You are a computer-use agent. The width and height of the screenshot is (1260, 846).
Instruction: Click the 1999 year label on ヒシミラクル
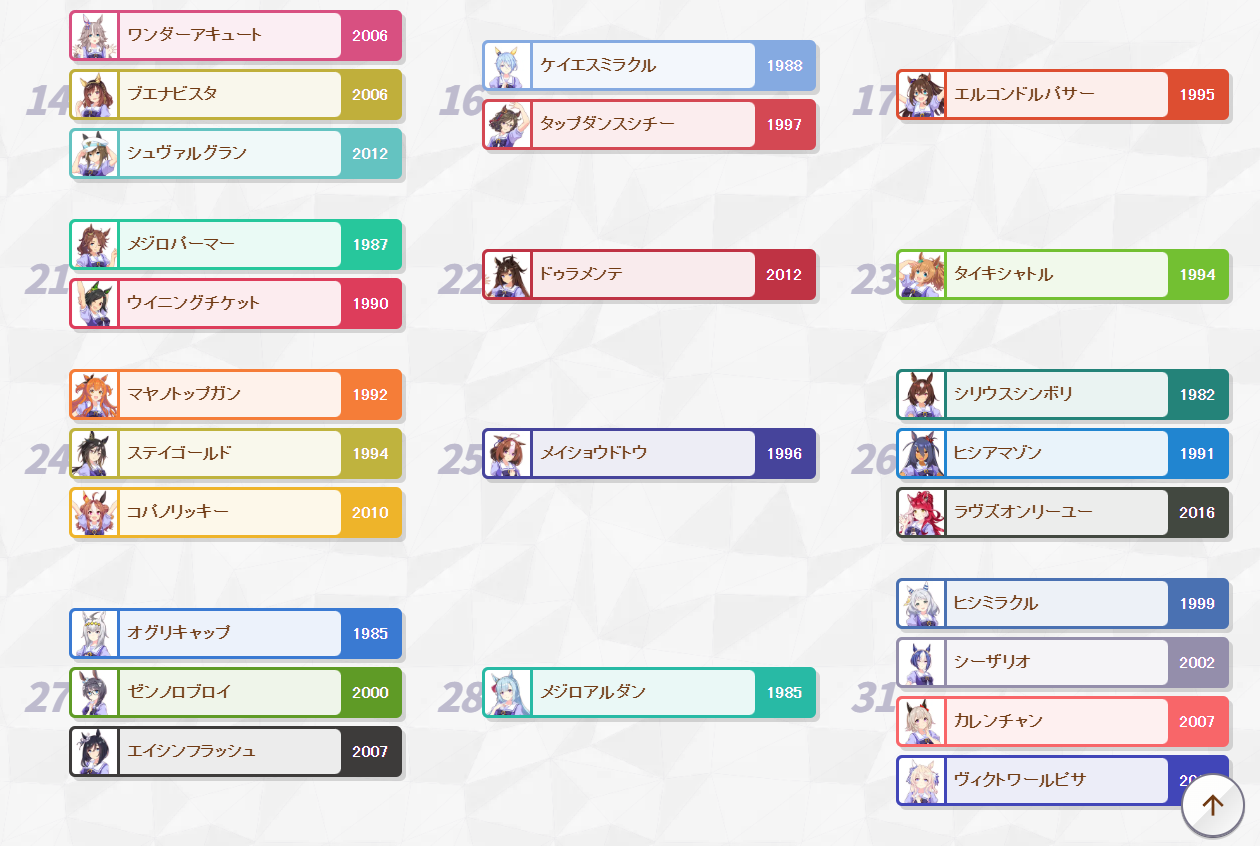[1197, 604]
